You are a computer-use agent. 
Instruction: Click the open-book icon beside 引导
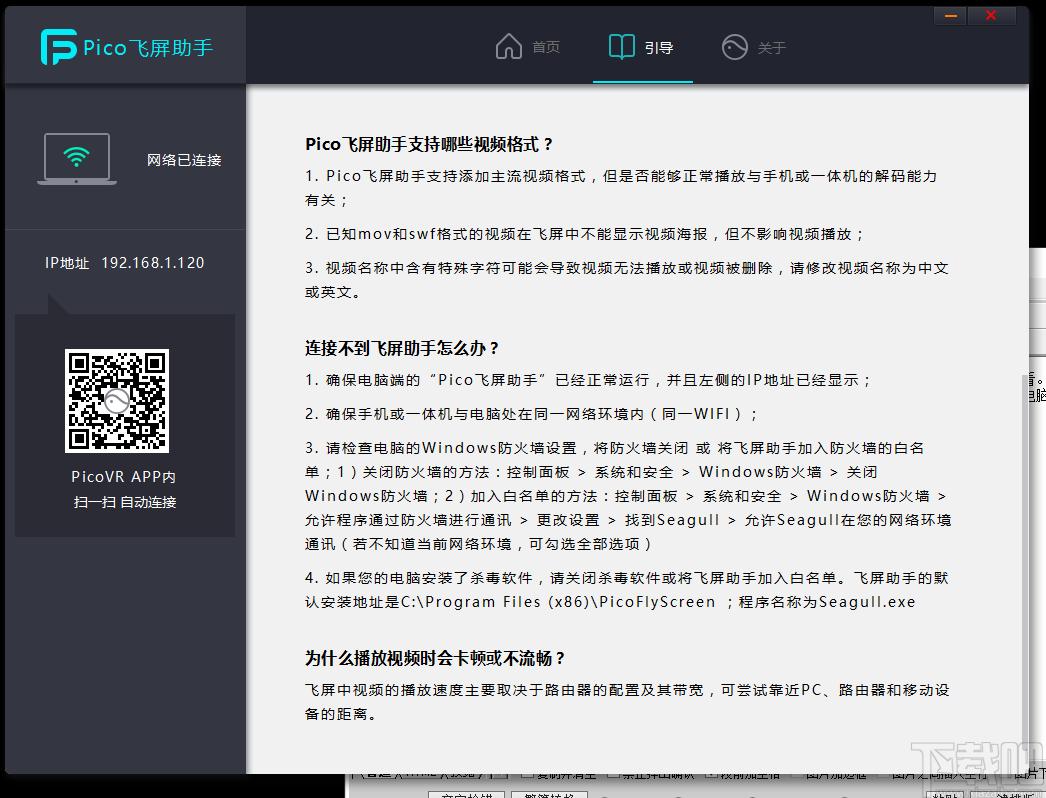[x=622, y=45]
